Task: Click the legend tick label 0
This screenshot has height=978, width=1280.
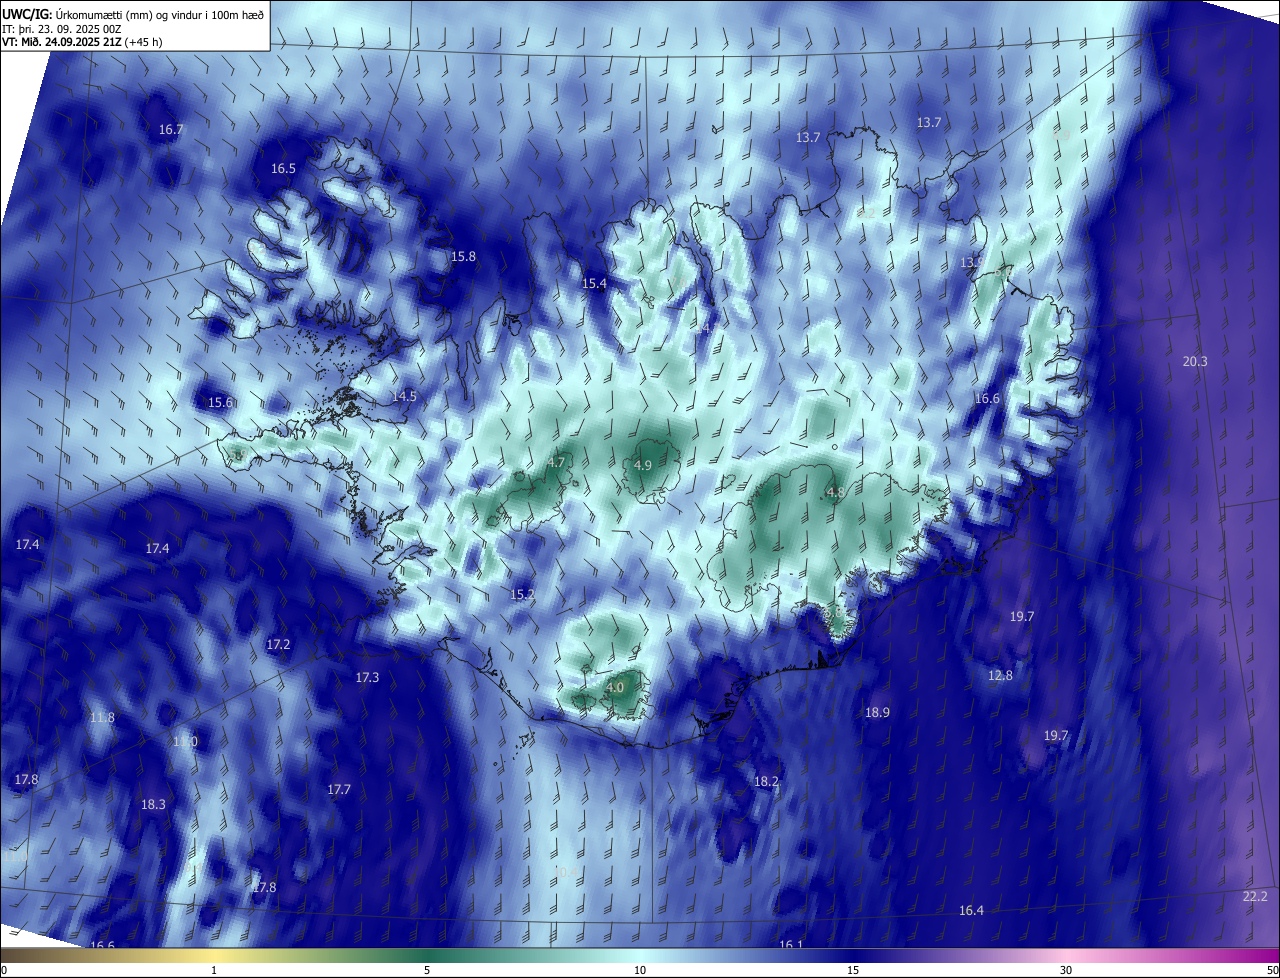Action: click(x=4, y=970)
